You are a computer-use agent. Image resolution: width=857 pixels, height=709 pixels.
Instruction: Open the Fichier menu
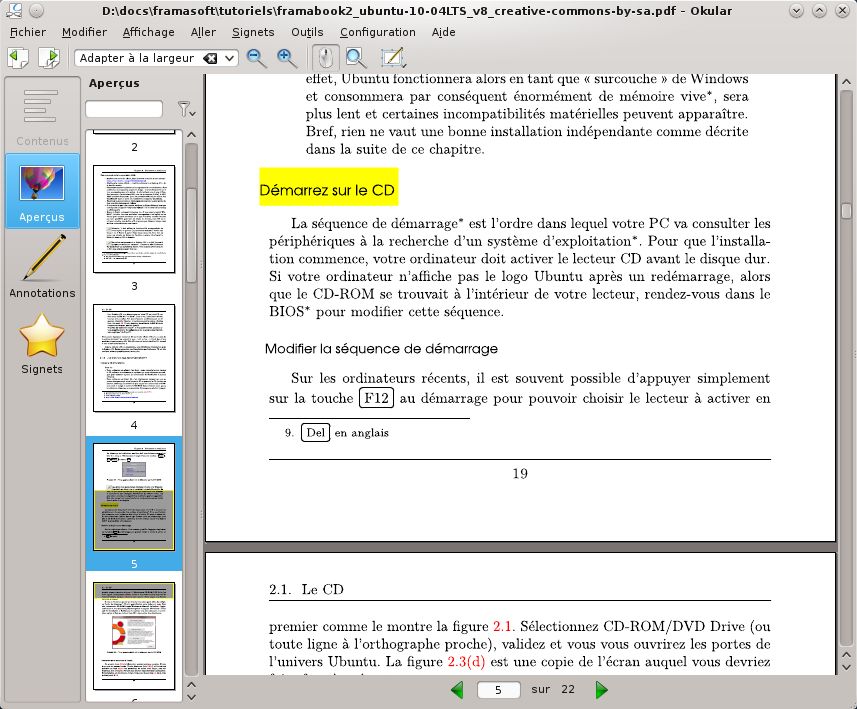pos(28,32)
